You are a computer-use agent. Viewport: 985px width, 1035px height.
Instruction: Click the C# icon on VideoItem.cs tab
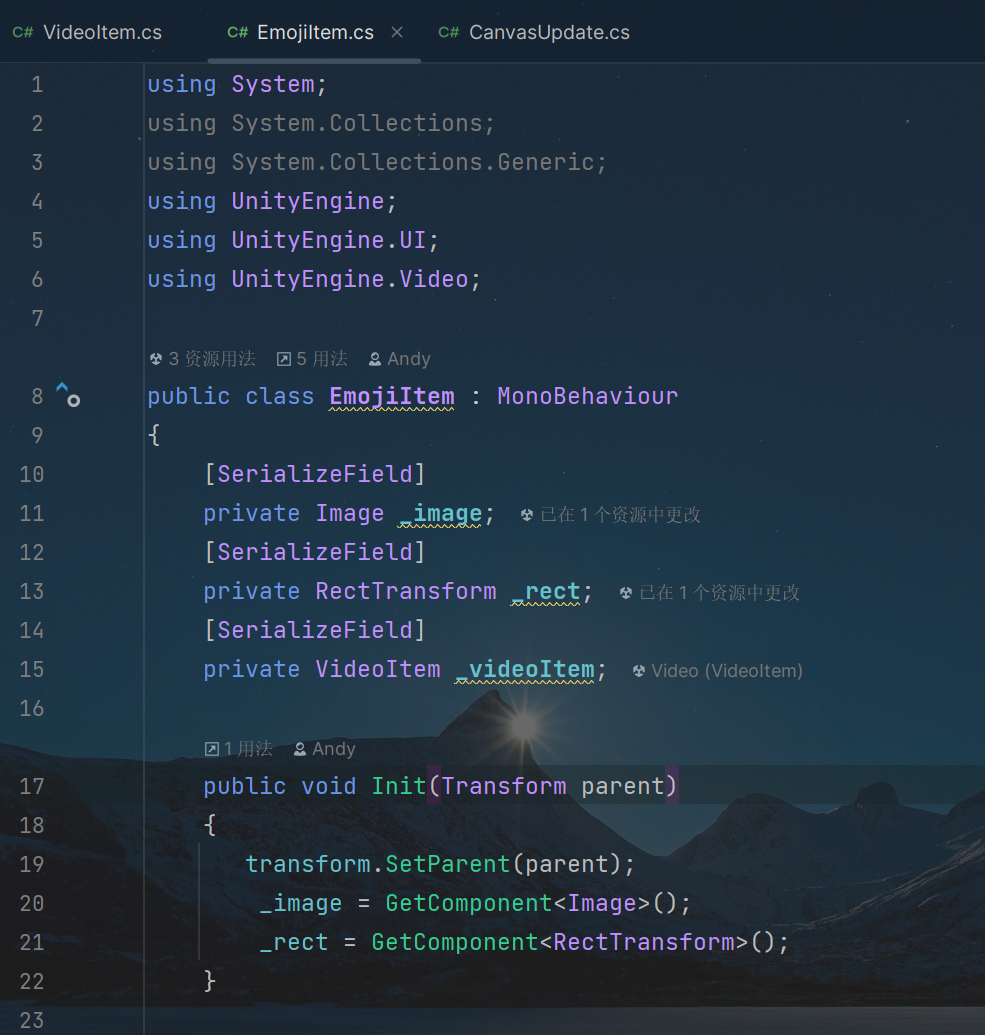pyautogui.click(x=23, y=32)
